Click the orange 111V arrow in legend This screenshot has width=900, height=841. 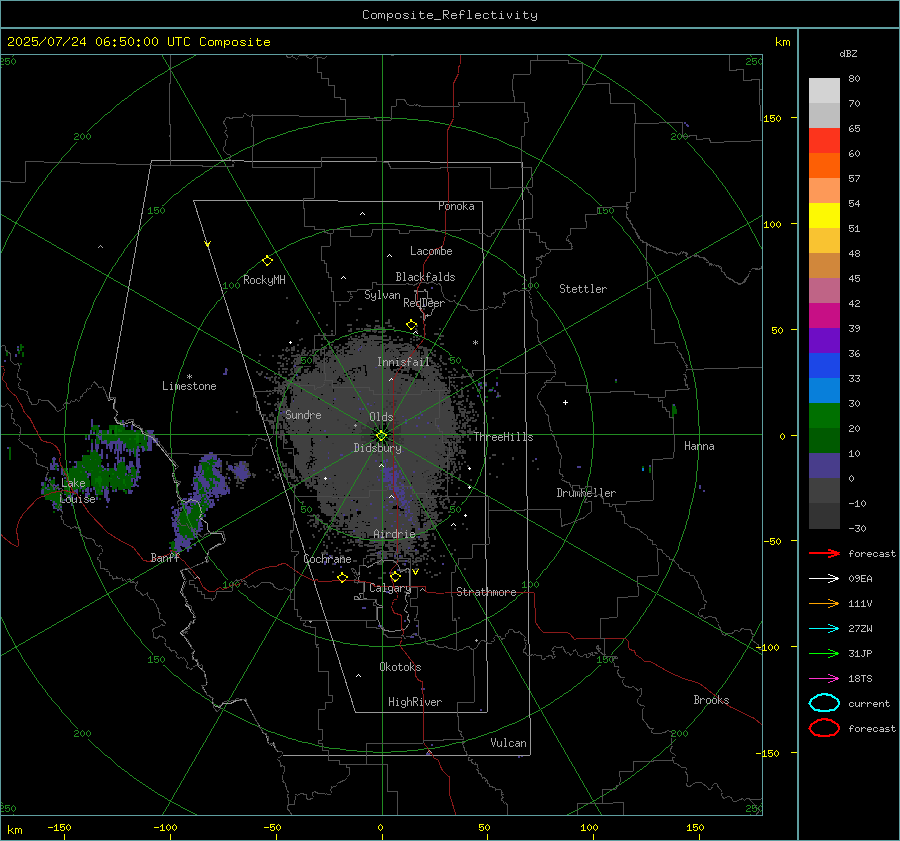[x=824, y=603]
